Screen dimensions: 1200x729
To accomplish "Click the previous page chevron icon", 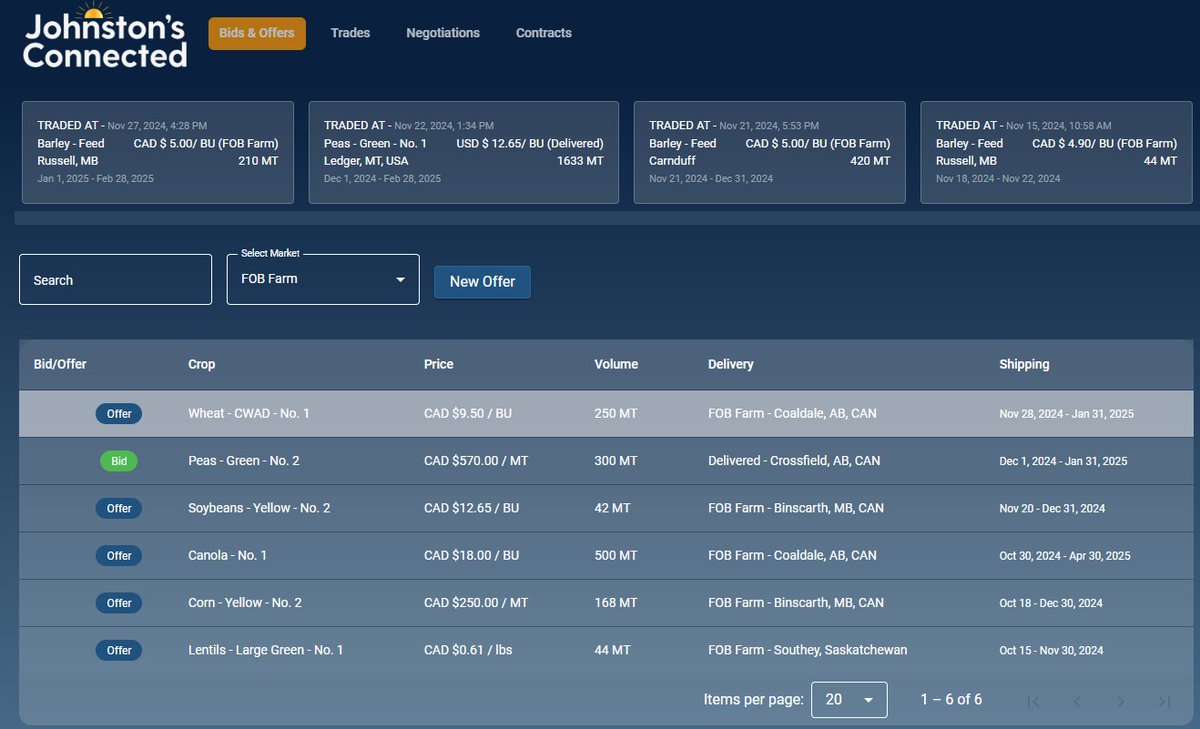I will (x=1077, y=700).
